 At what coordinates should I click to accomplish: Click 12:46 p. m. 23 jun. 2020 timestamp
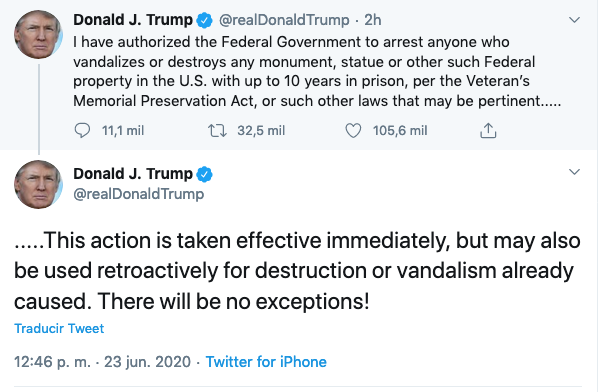point(102,362)
